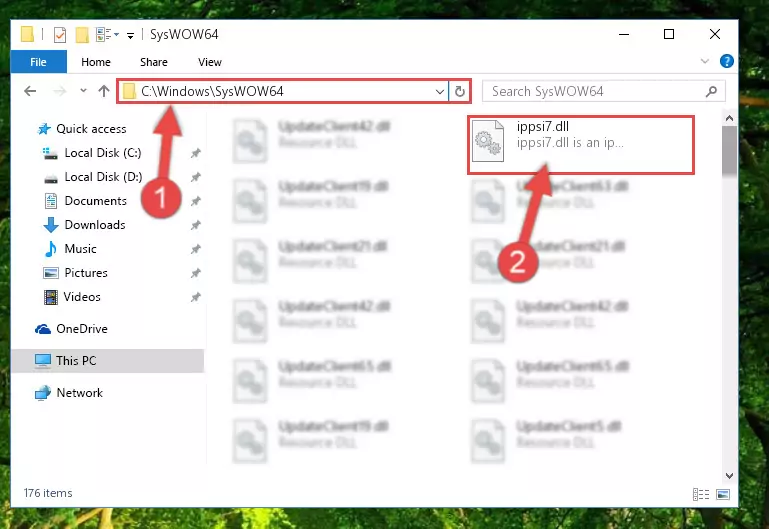The width and height of the screenshot is (769, 529).
Task: Click the This PC monitor icon
Action: (43, 361)
